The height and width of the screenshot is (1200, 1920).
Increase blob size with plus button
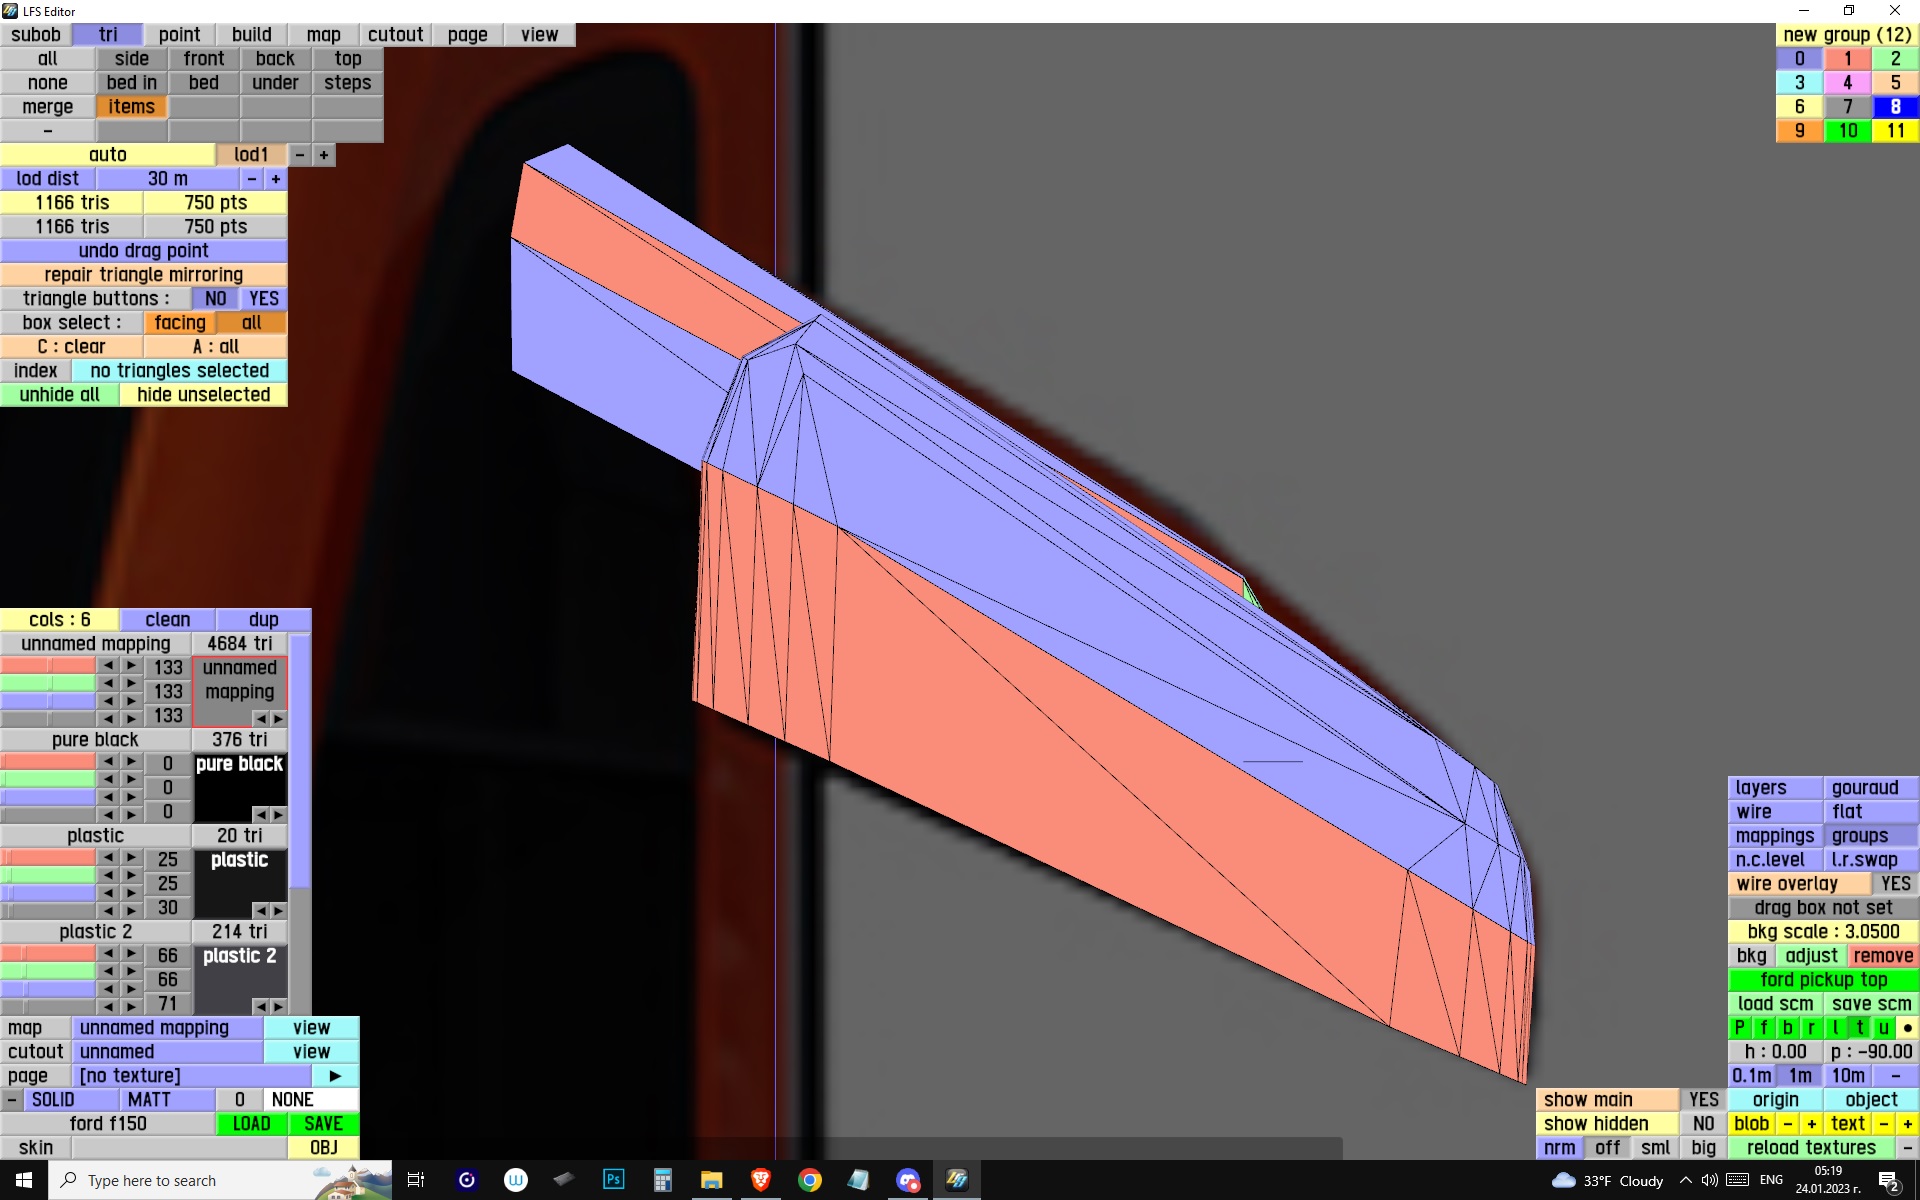click(1811, 1124)
